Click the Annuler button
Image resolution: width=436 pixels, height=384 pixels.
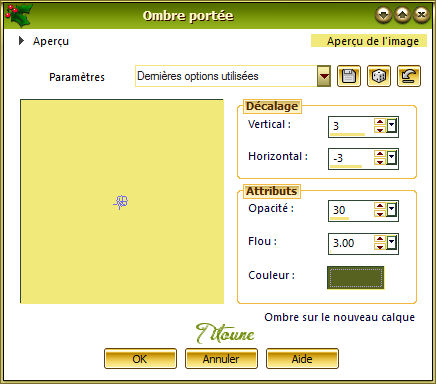coord(221,359)
